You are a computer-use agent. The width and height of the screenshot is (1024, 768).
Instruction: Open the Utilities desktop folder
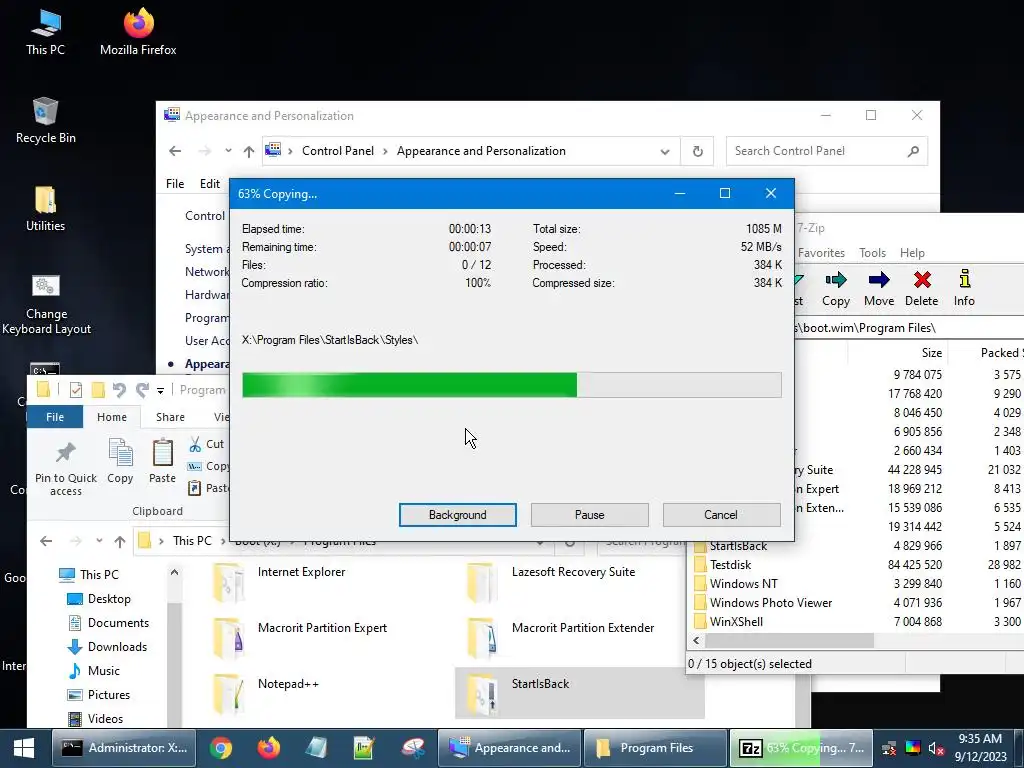point(45,209)
